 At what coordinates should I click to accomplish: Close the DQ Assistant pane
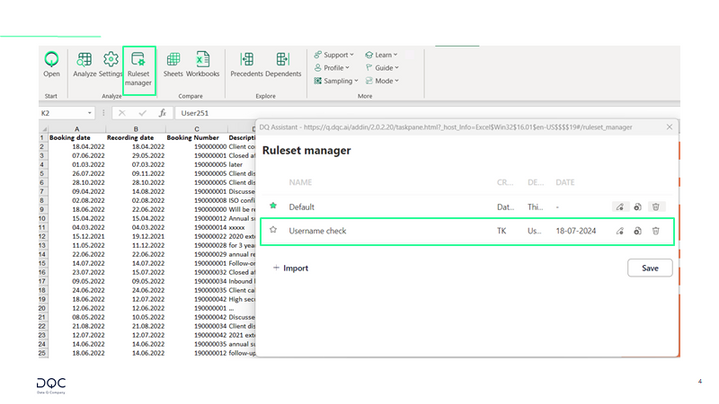pyautogui.click(x=669, y=127)
